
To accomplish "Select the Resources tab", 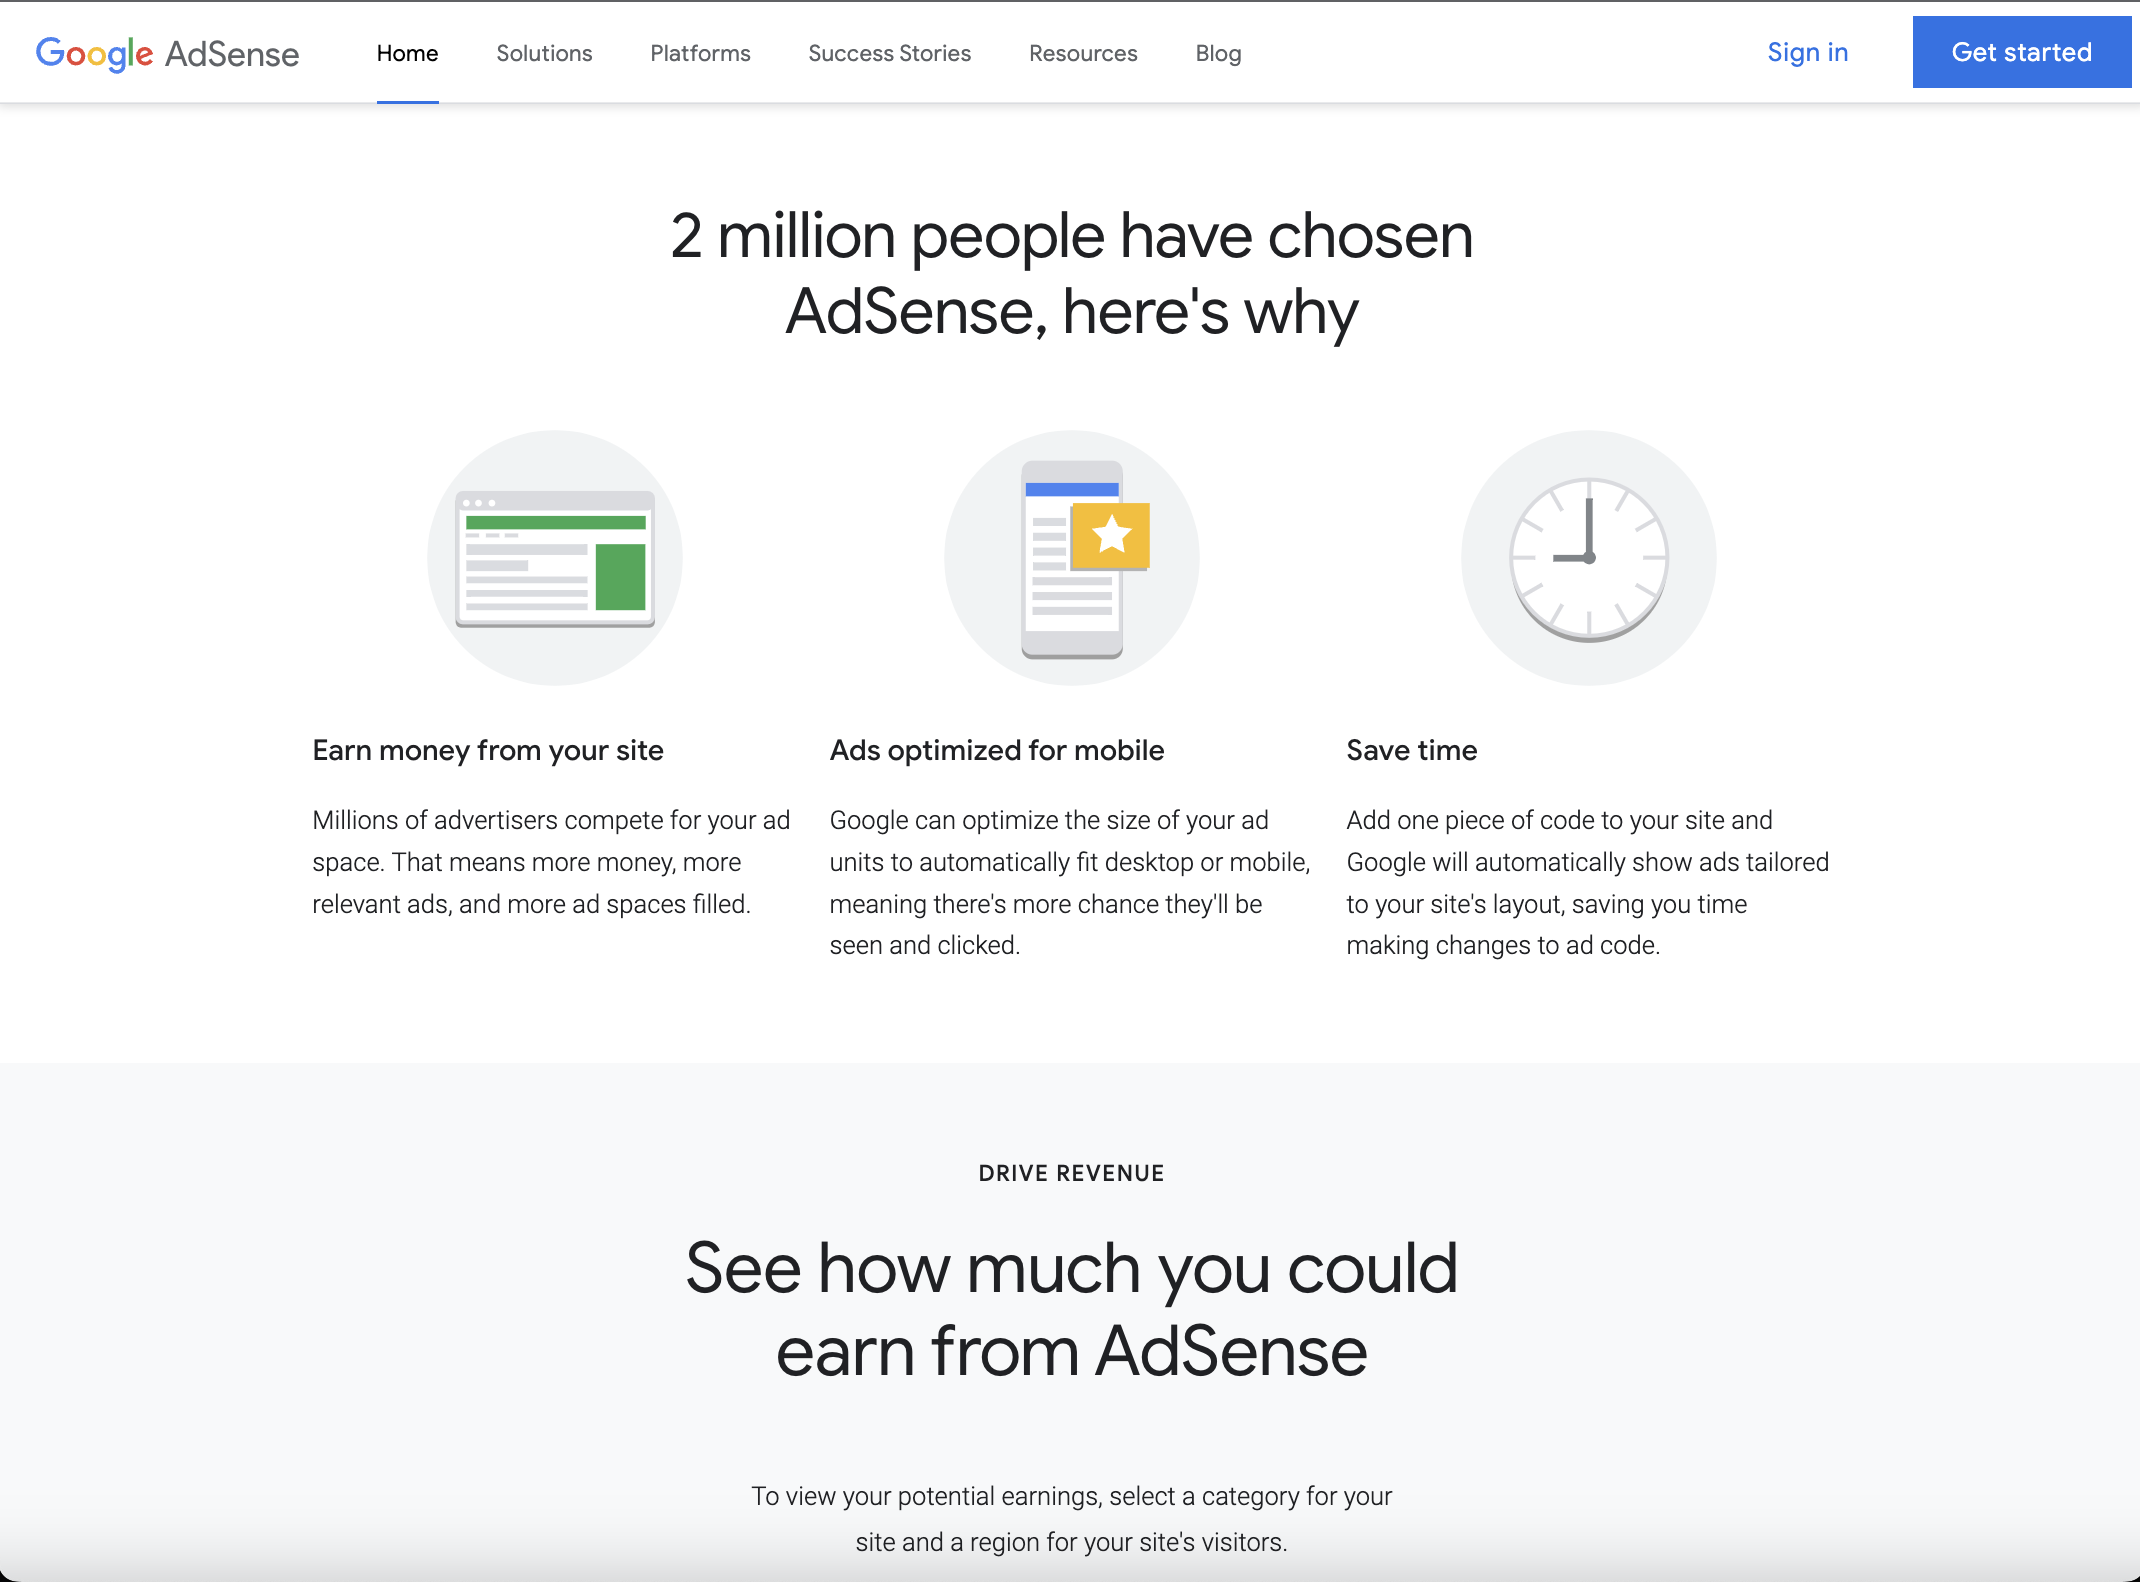I will (x=1083, y=53).
